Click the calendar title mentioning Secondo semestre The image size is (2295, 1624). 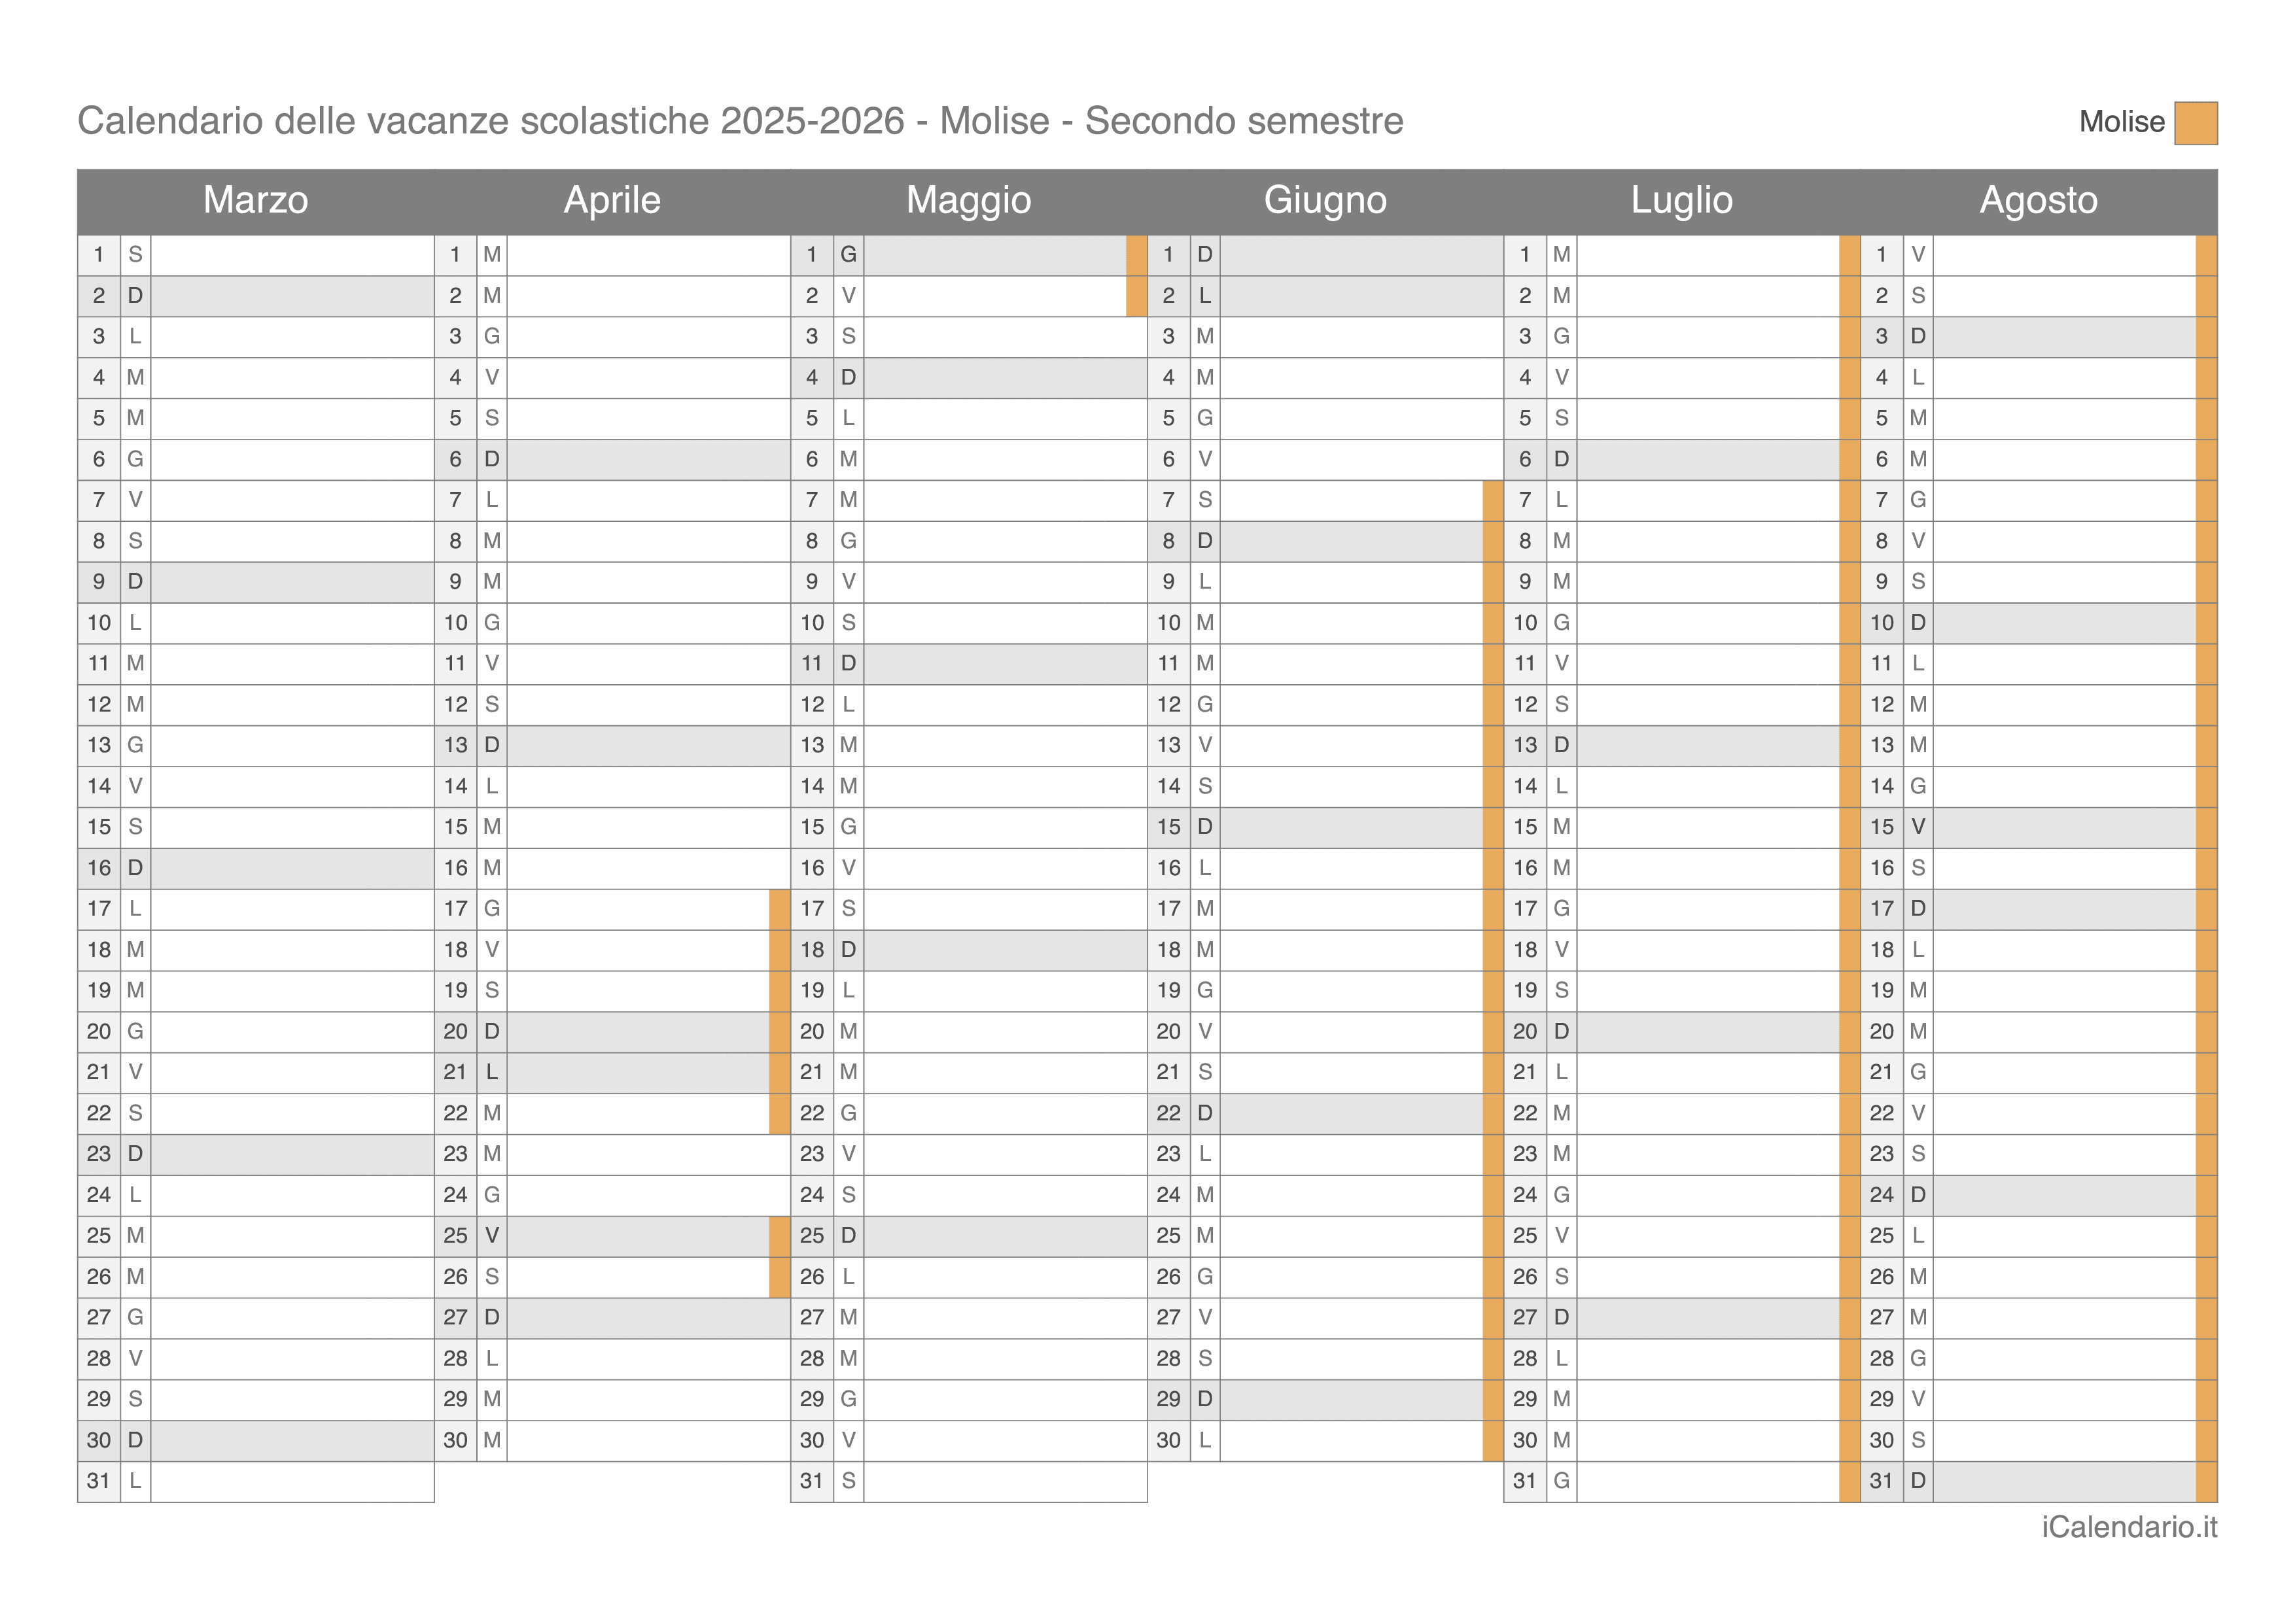click(740, 121)
